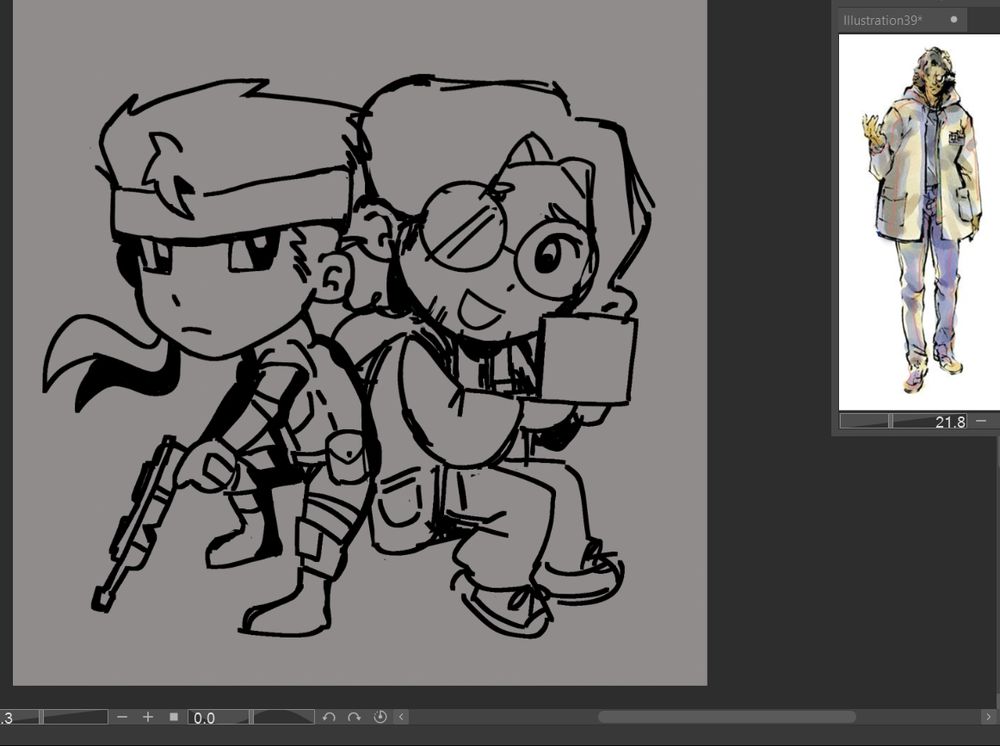Zoom out the main canvas with minus button
The image size is (1000, 746).
click(x=122, y=717)
